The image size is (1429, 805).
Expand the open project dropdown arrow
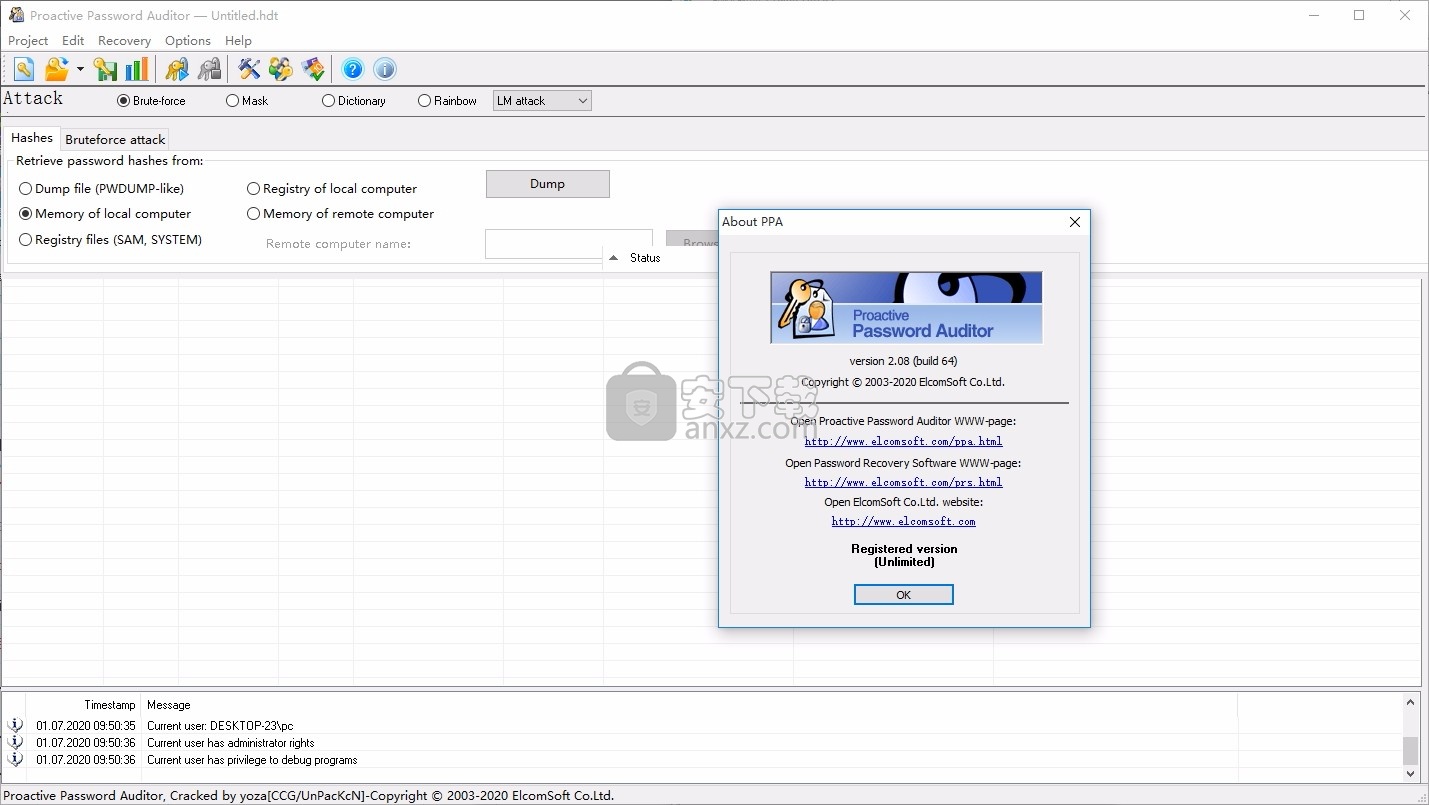click(80, 69)
